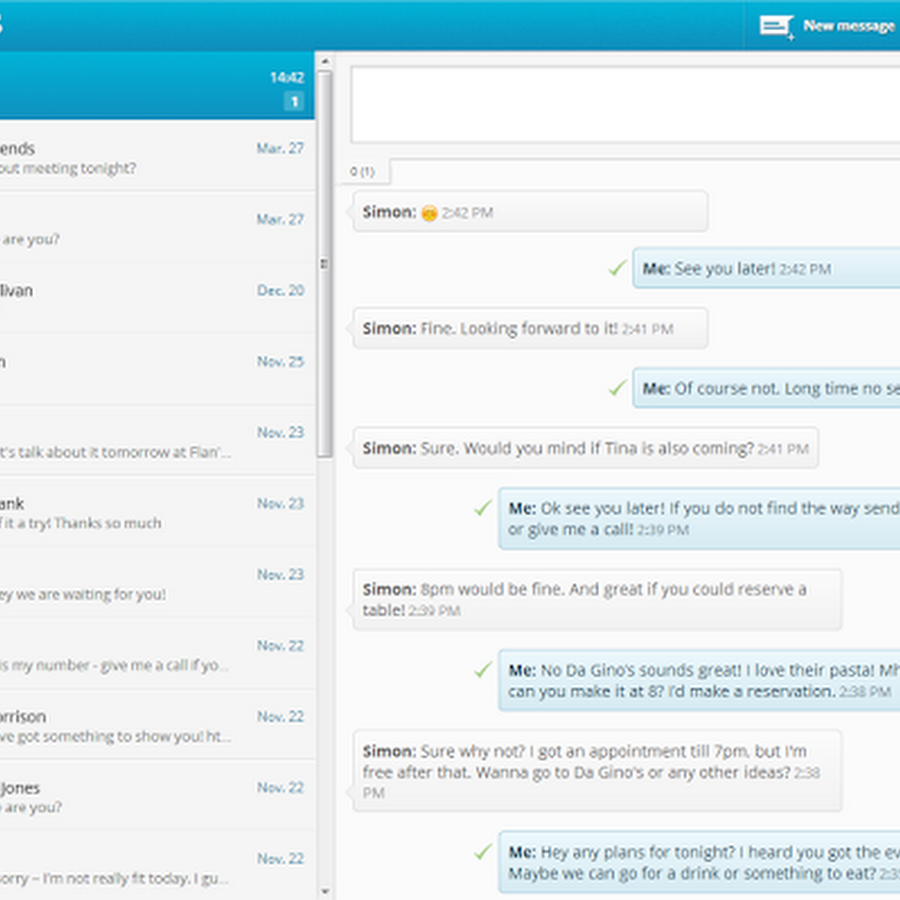This screenshot has width=900, height=900.
Task: Click the conversation list scrollbar thumb
Action: [x=325, y=264]
